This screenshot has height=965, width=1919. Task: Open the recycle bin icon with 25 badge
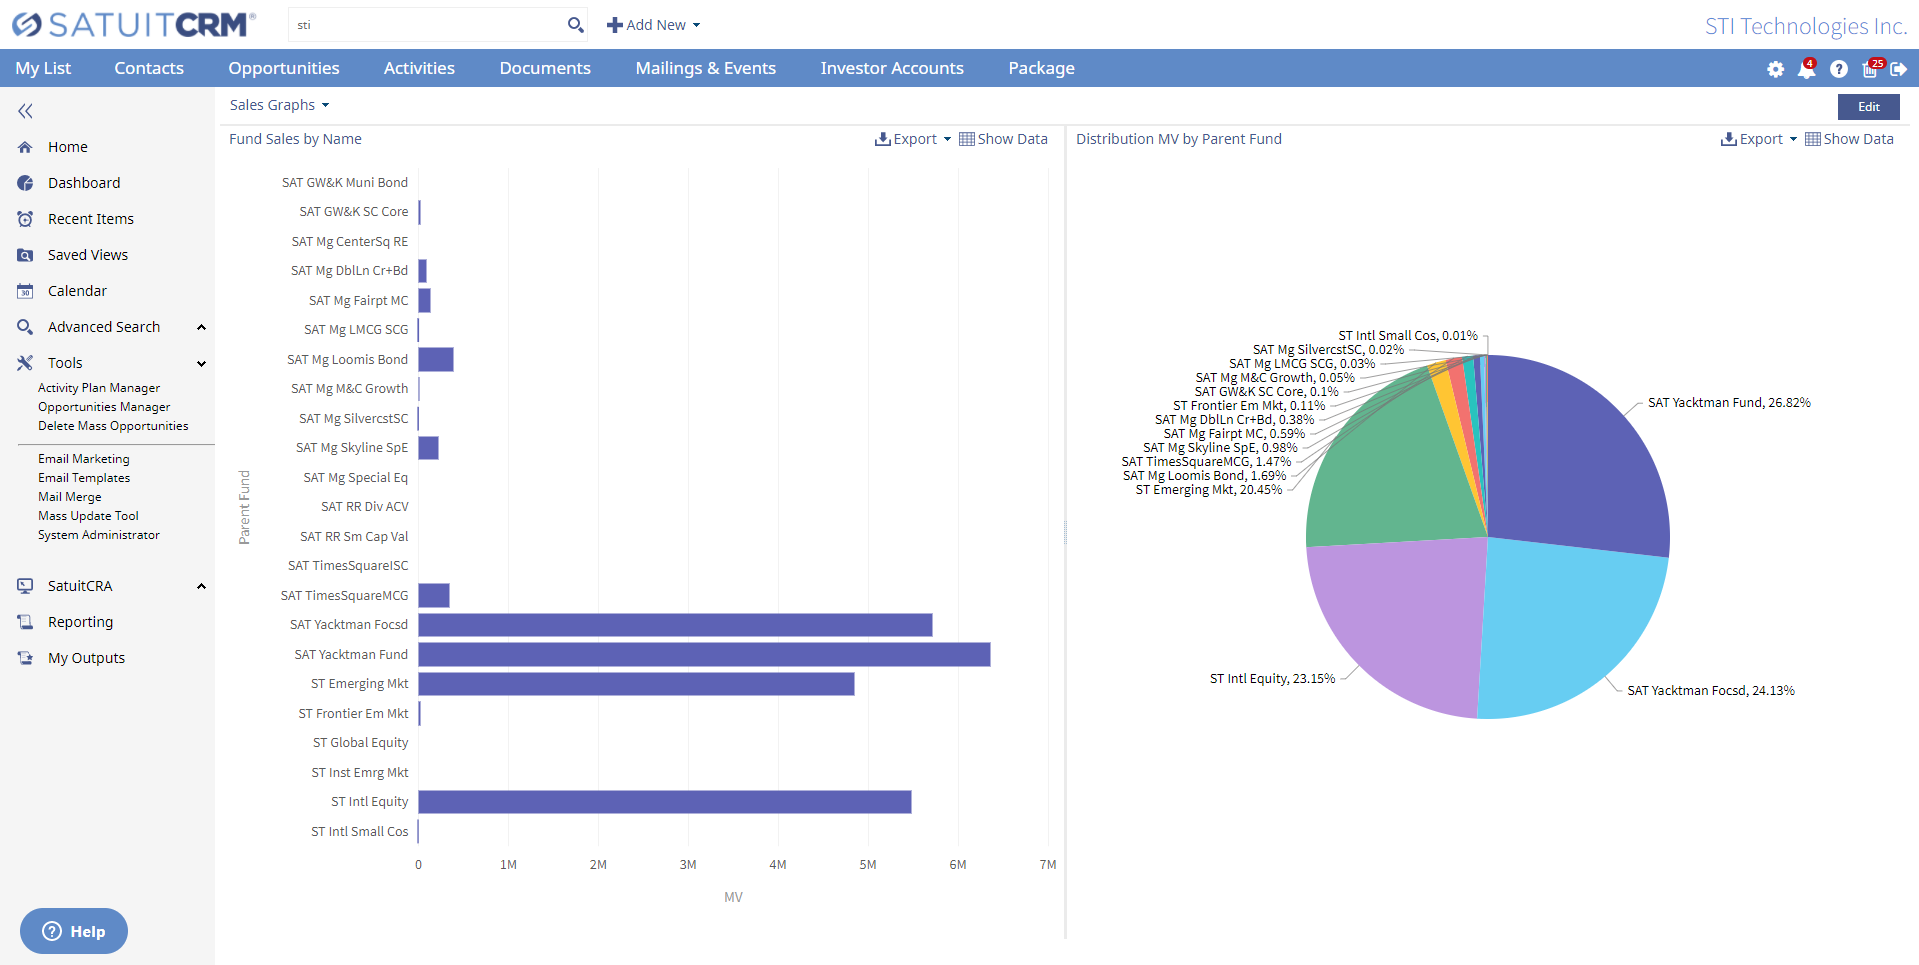pyautogui.click(x=1870, y=69)
